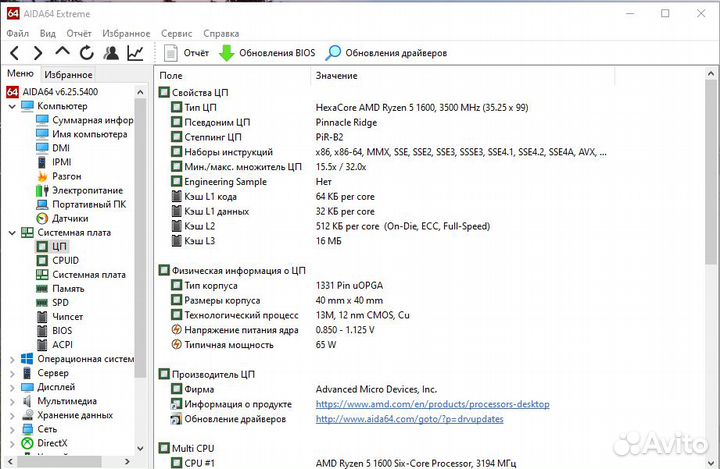This screenshot has width=720, height=469.
Task: Collapse the Компьютер tree node
Action: 12,106
